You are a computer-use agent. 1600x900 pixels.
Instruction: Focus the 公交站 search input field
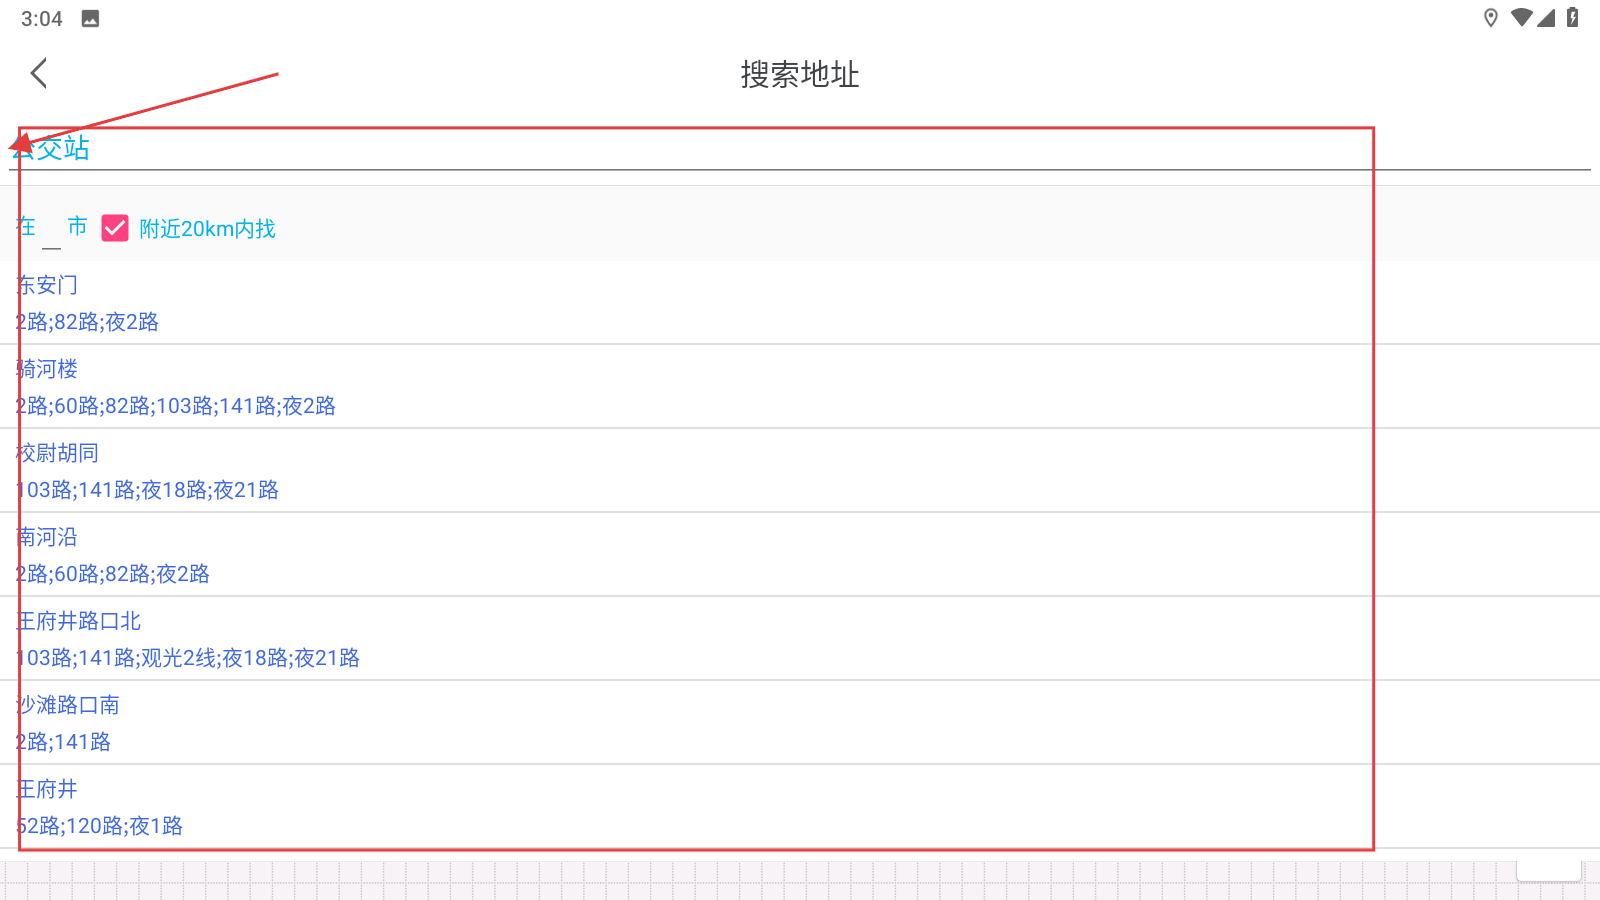(x=800, y=149)
